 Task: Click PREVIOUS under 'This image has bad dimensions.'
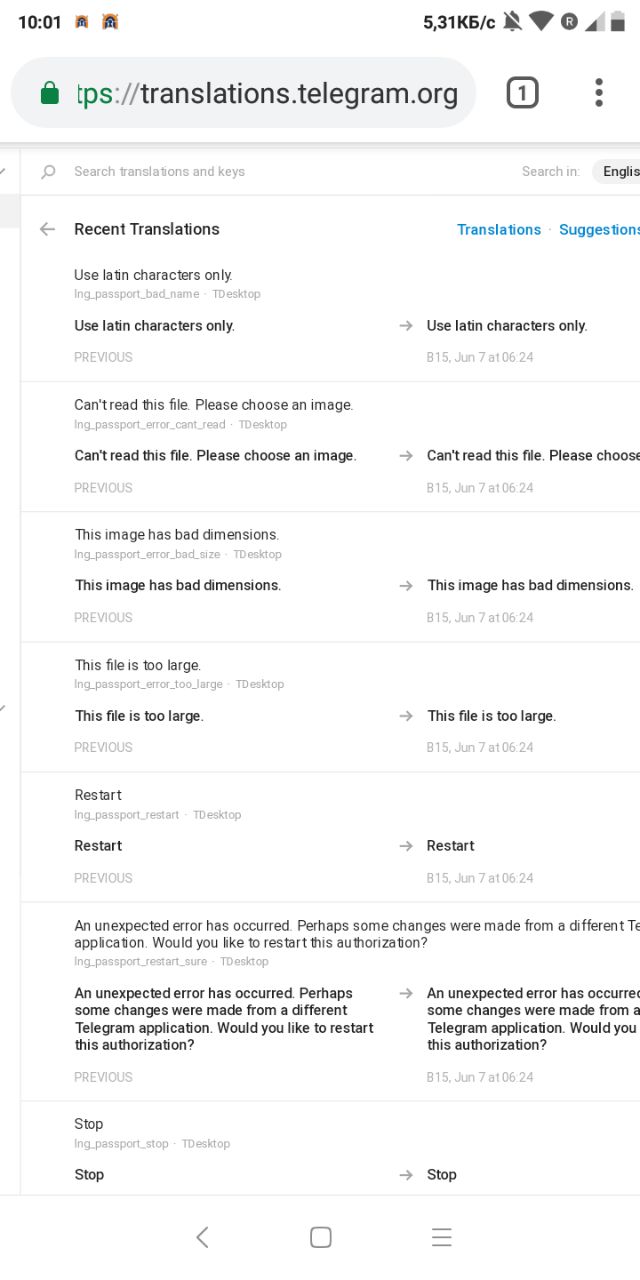(103, 618)
